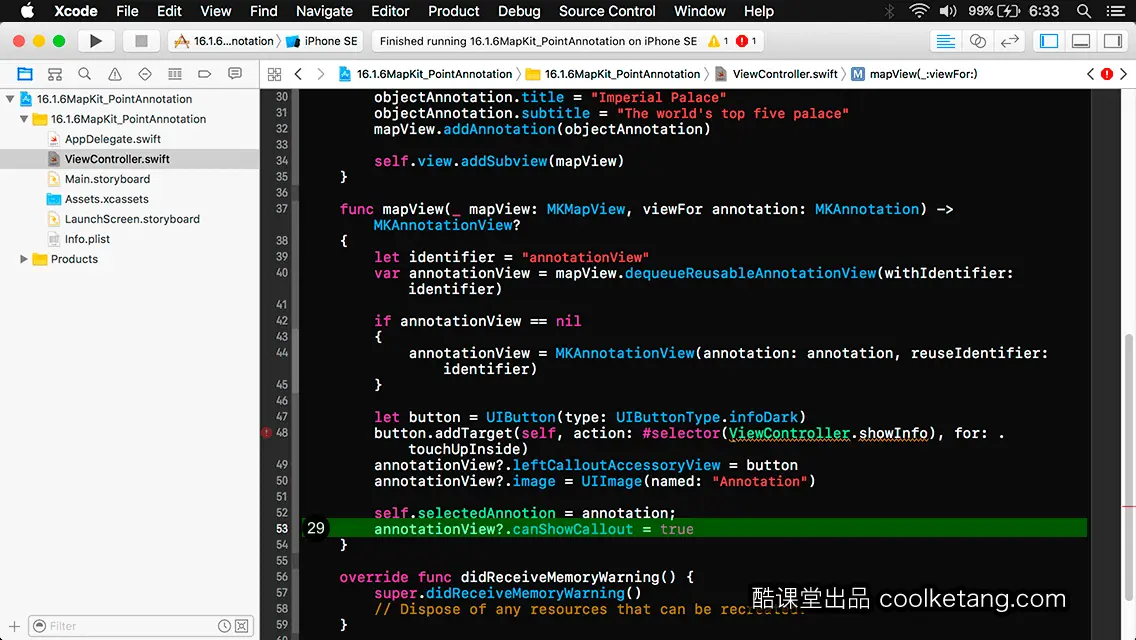This screenshot has width=1136, height=640.
Task: Click line number 53 in gutter
Action: (282, 528)
